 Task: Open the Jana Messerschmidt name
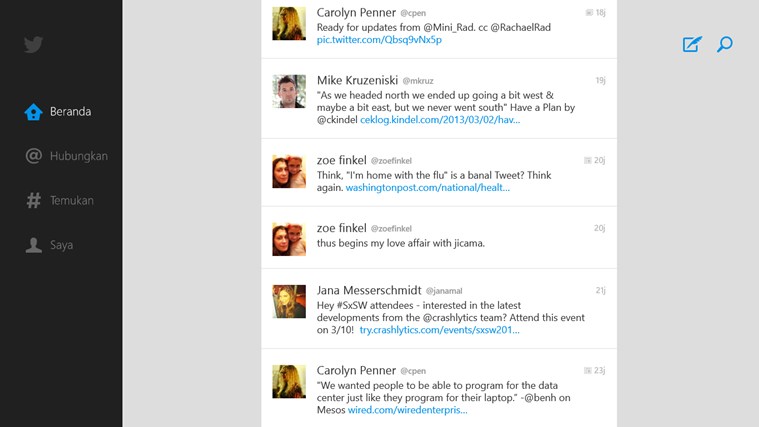pos(369,290)
